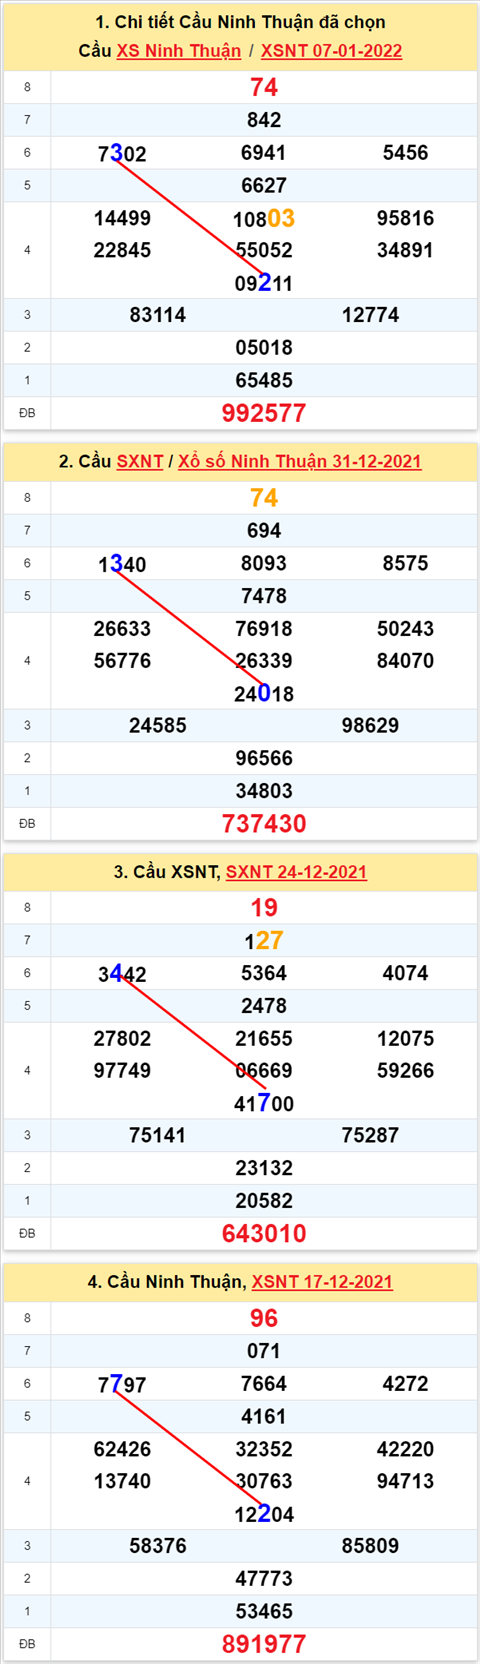Open the SXNT 24-12-2021 link
This screenshot has height=1664, width=480.
[x=296, y=872]
